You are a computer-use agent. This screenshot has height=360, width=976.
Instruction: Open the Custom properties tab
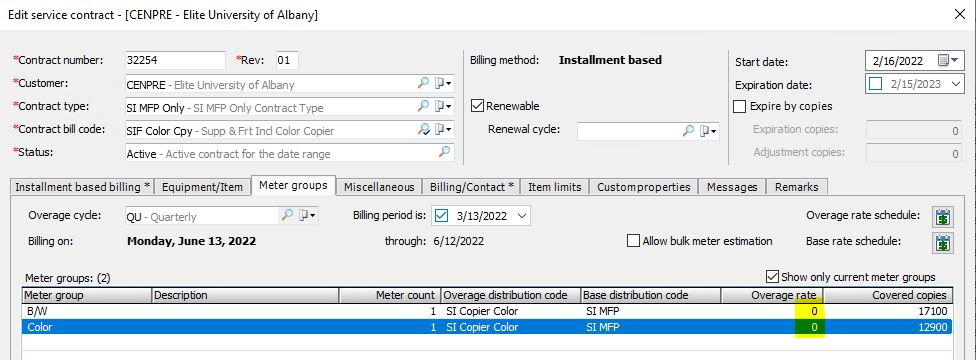(x=643, y=187)
